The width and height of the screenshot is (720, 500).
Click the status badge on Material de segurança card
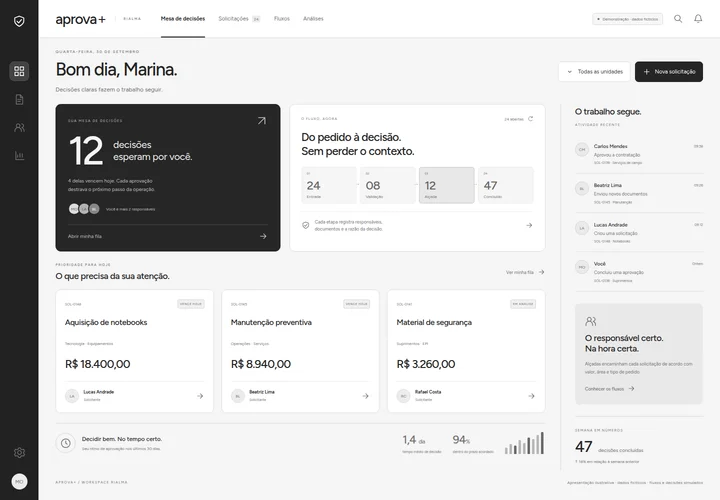(x=523, y=304)
